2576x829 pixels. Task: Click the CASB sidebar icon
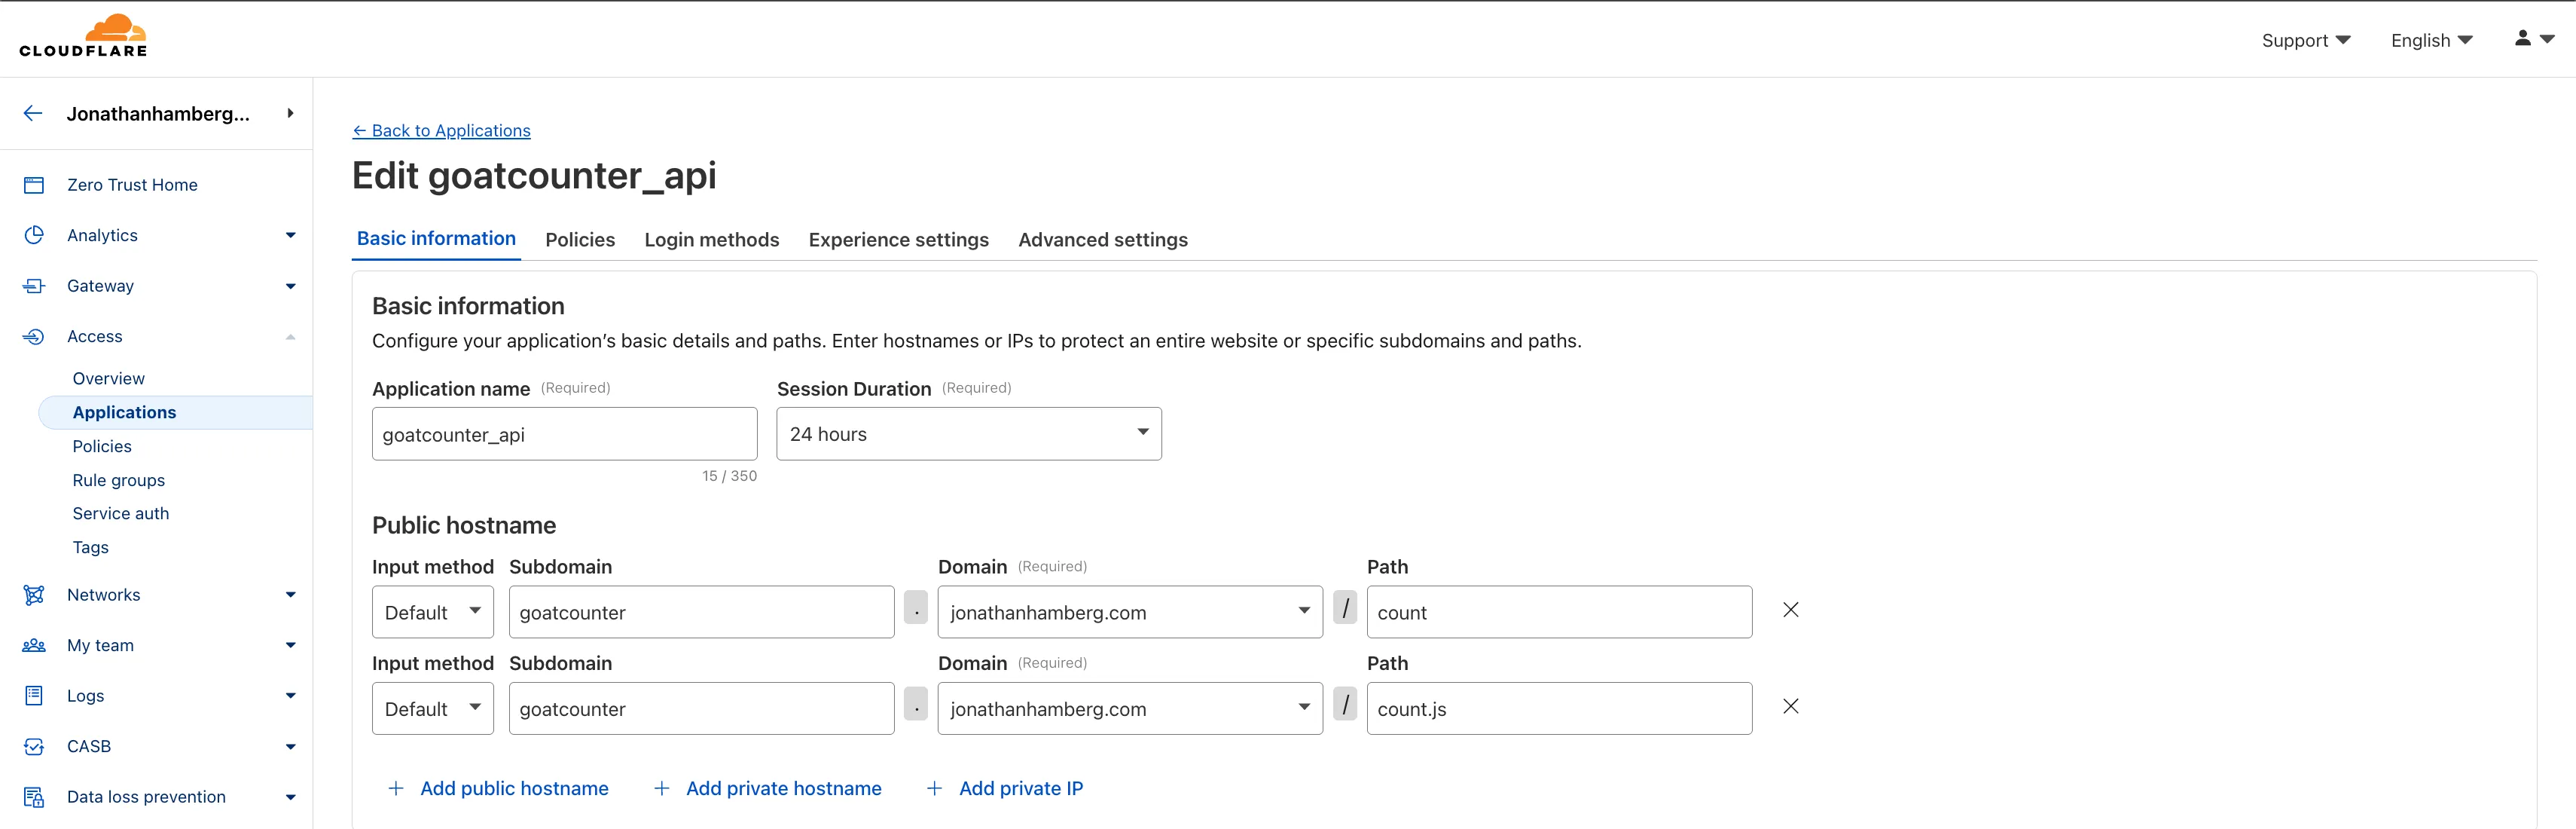tap(34, 746)
